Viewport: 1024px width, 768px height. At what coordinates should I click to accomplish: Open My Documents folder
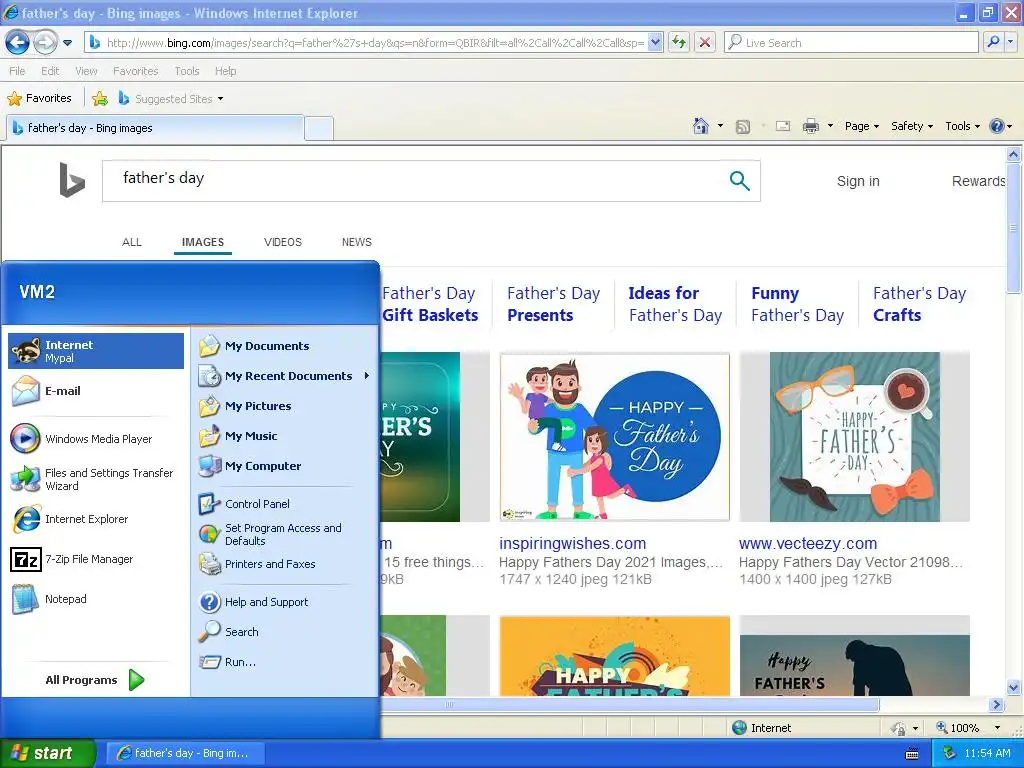pos(285,346)
